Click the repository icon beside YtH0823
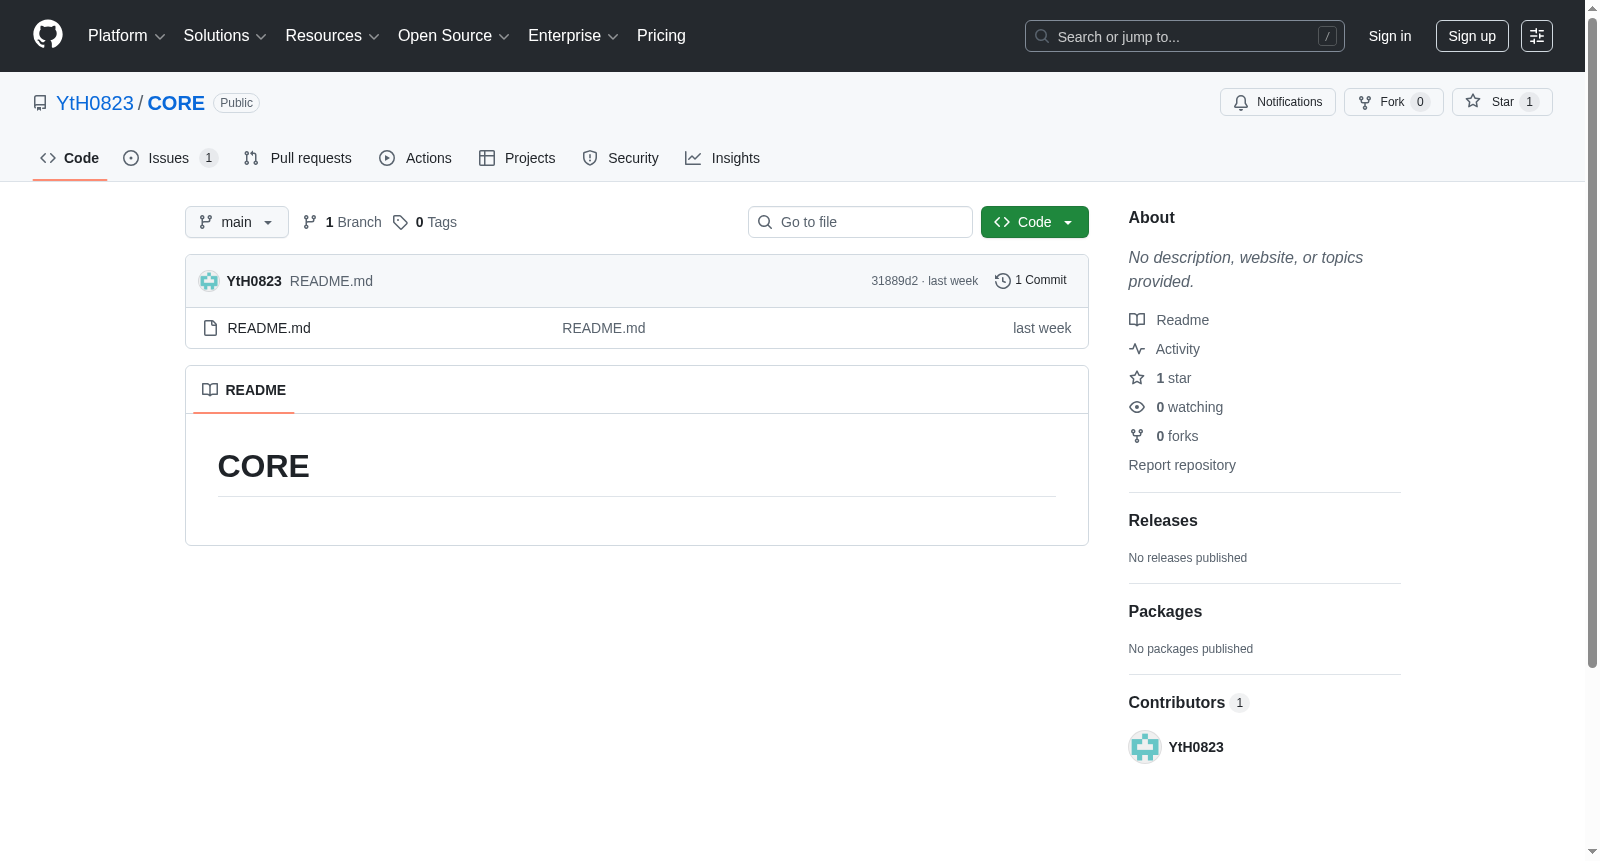This screenshot has width=1600, height=861. [40, 103]
